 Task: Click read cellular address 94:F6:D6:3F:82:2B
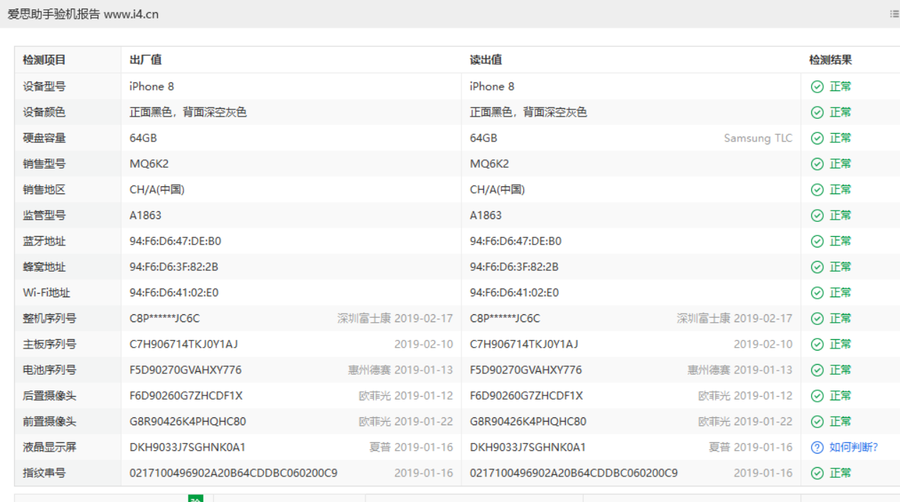pos(514,267)
